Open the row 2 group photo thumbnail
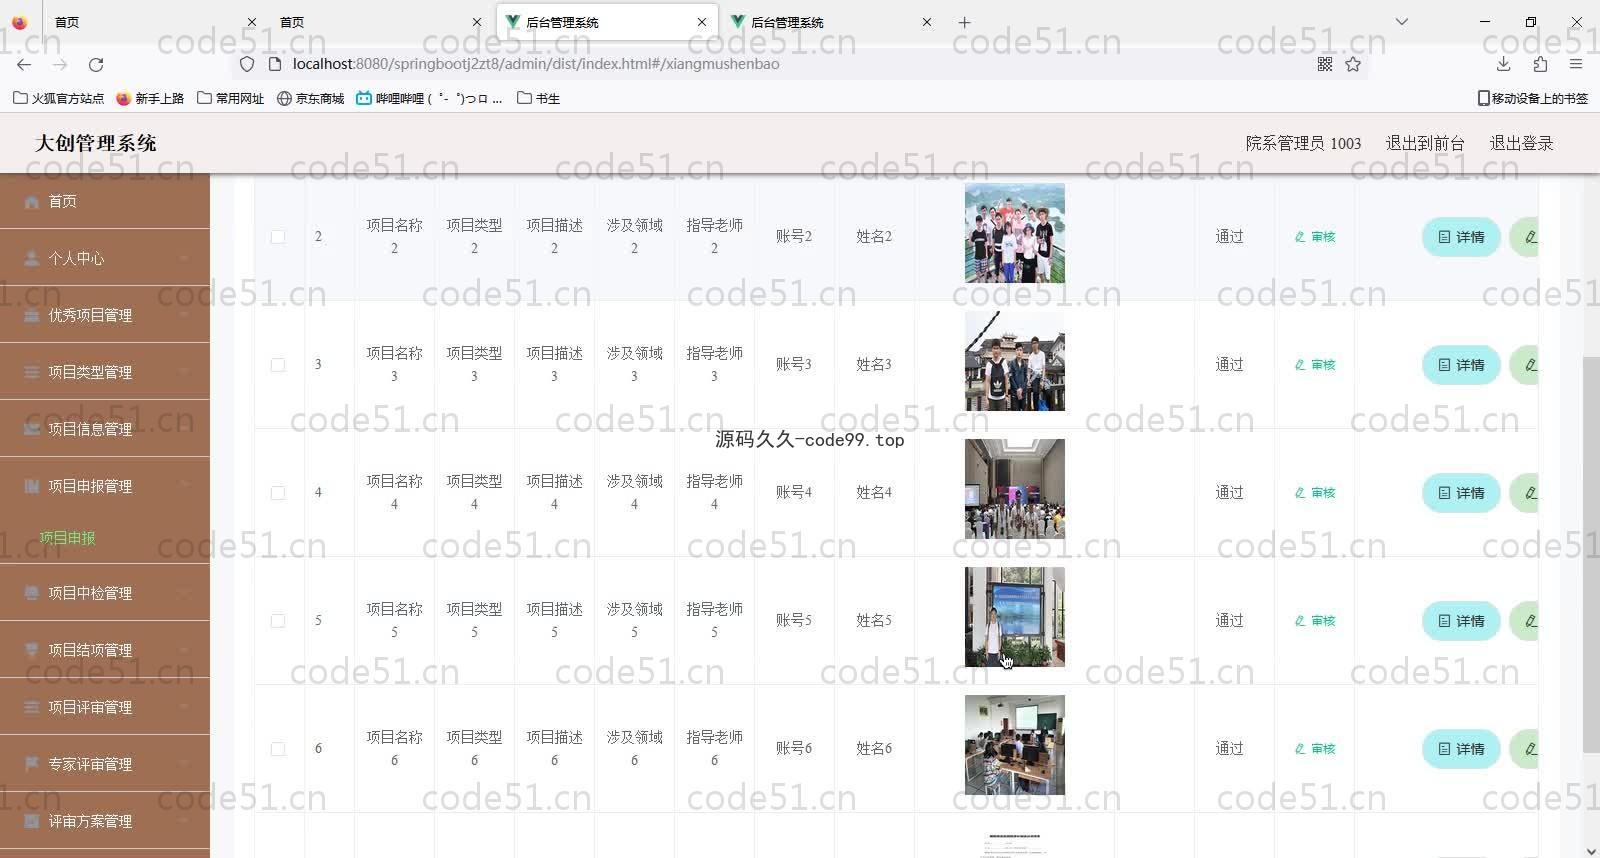This screenshot has width=1600, height=858. pyautogui.click(x=1014, y=233)
